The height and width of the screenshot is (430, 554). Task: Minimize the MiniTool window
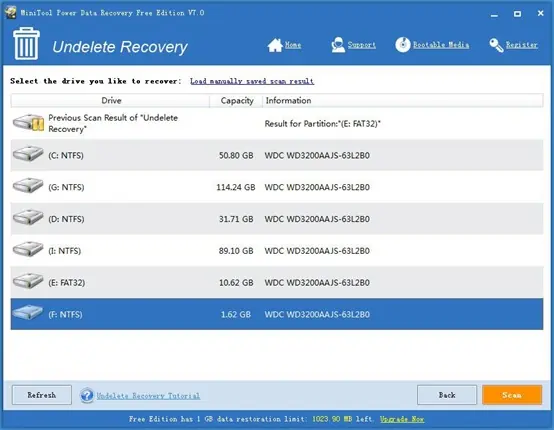click(x=494, y=14)
